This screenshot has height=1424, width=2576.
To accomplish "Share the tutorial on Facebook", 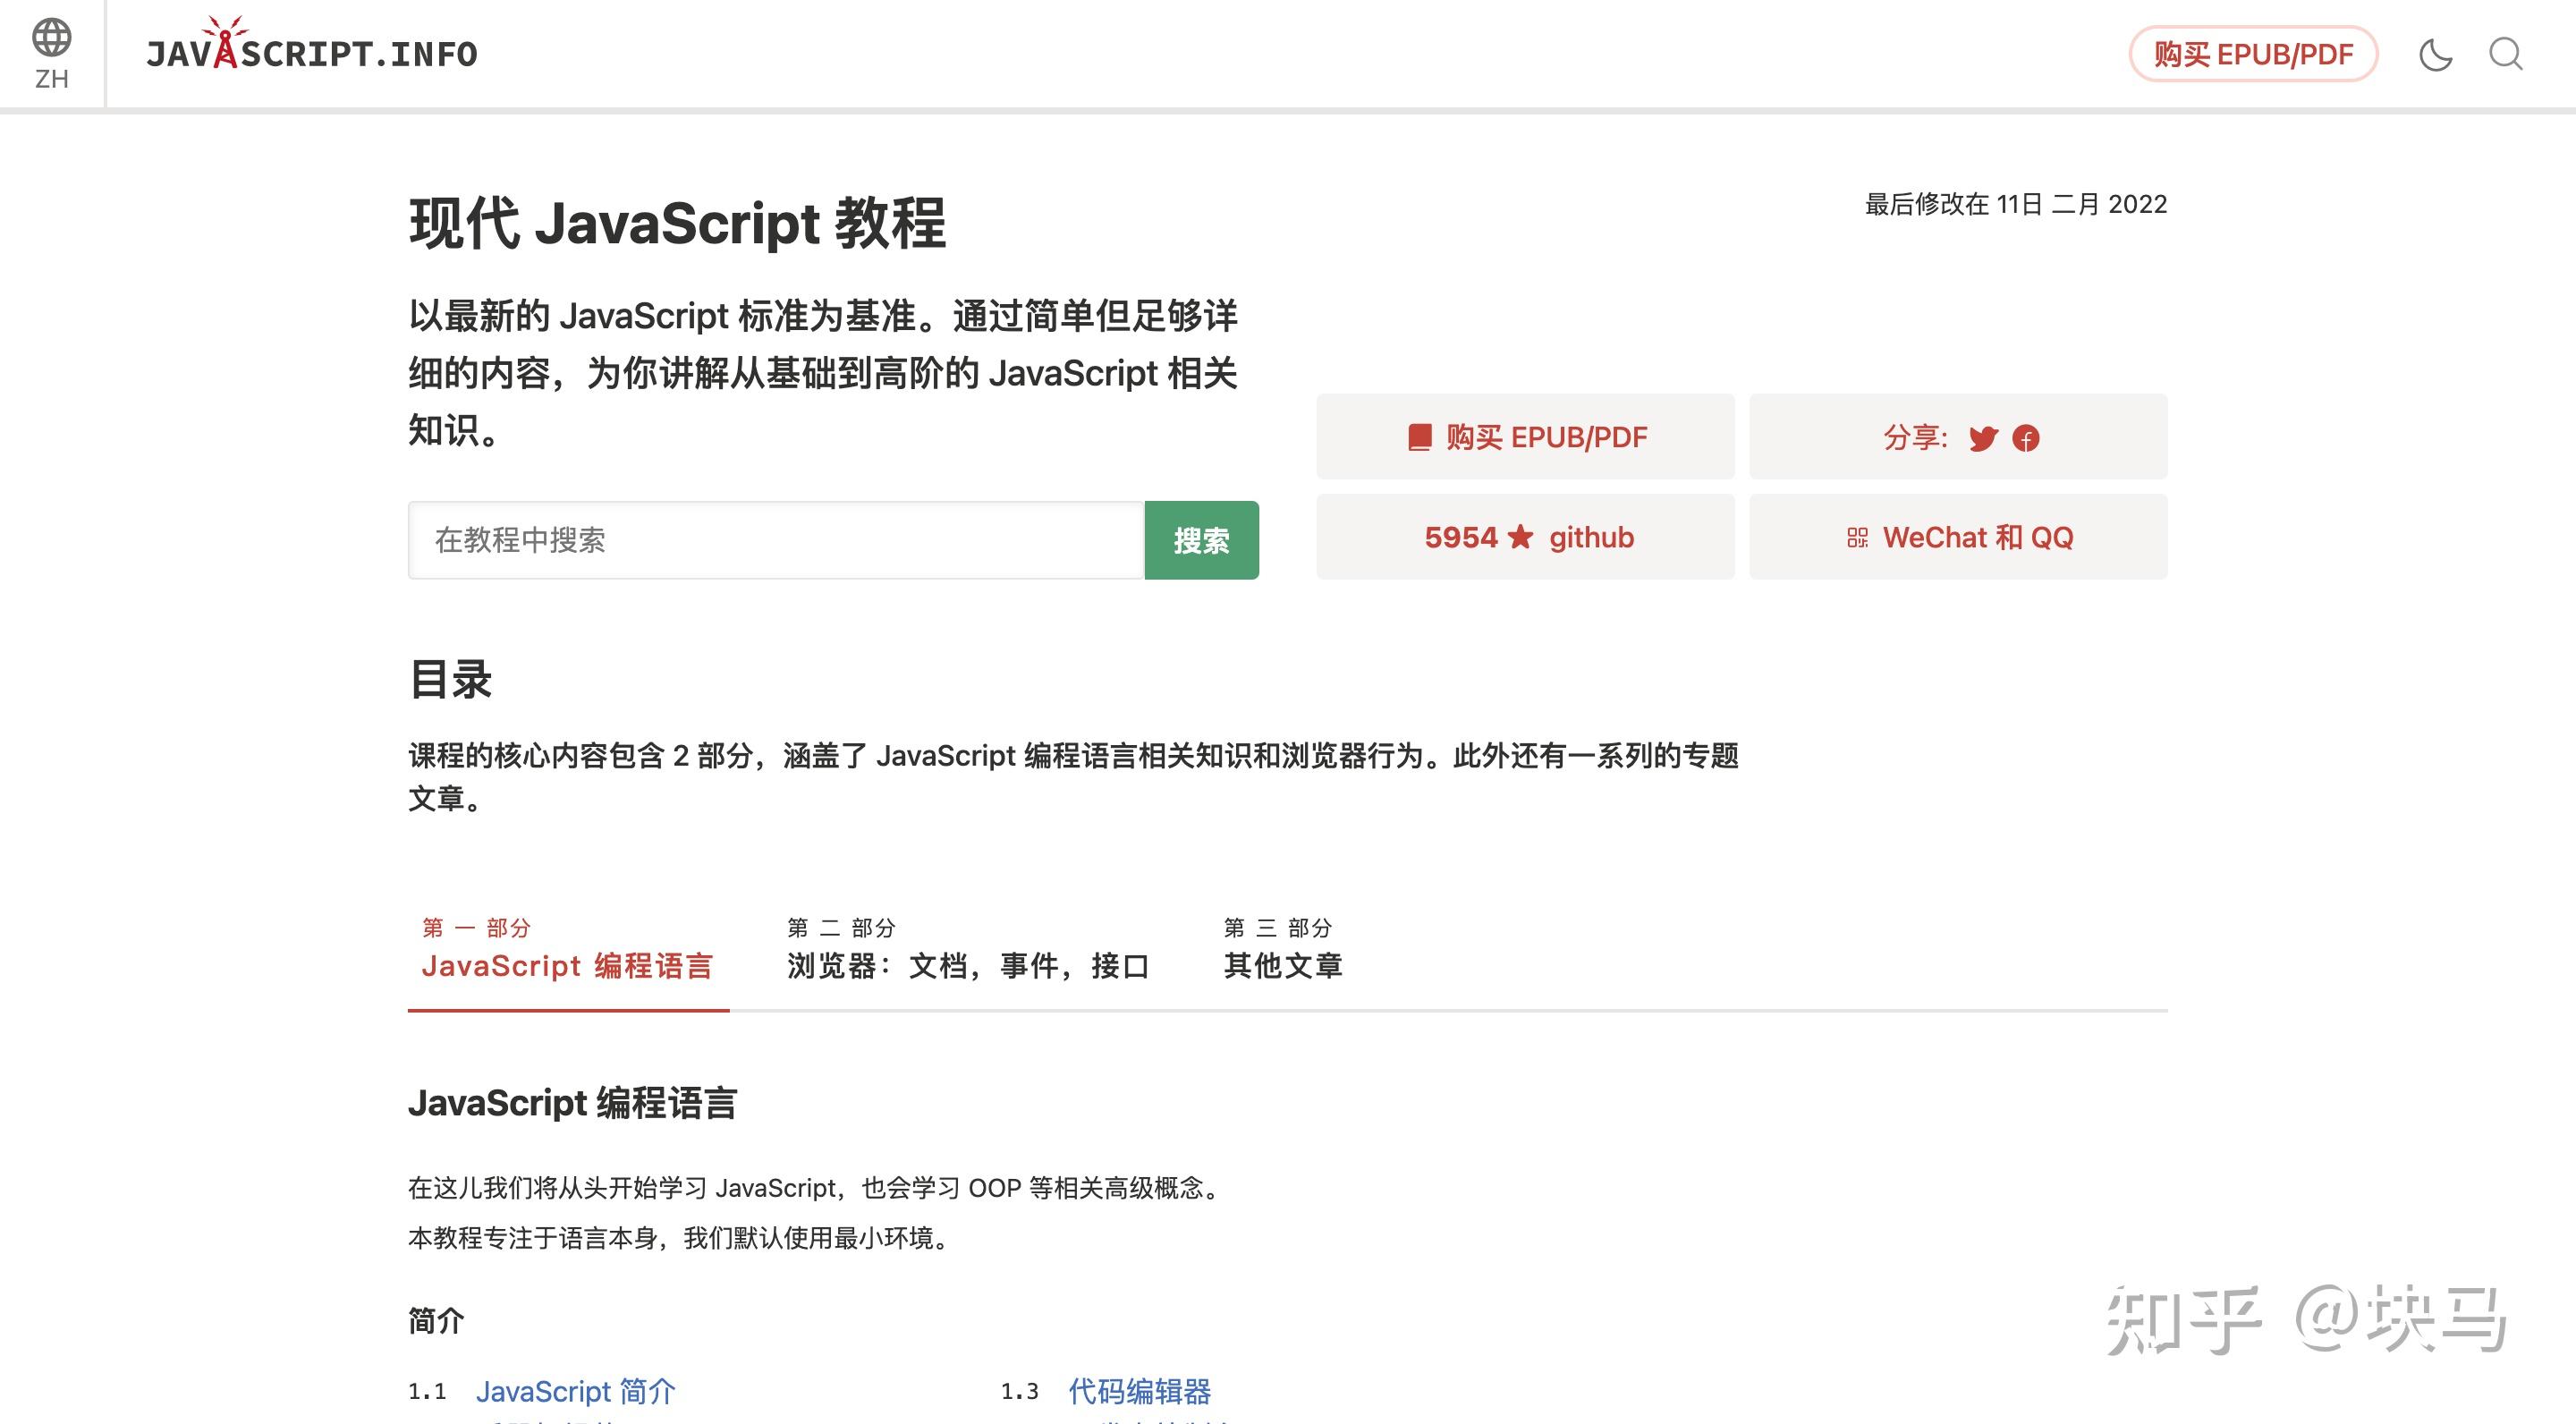I will pyautogui.click(x=2026, y=438).
